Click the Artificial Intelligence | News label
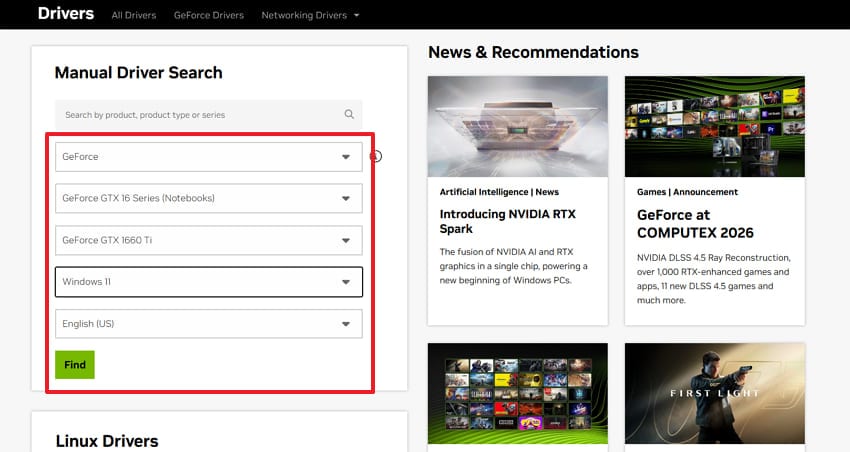 point(499,192)
